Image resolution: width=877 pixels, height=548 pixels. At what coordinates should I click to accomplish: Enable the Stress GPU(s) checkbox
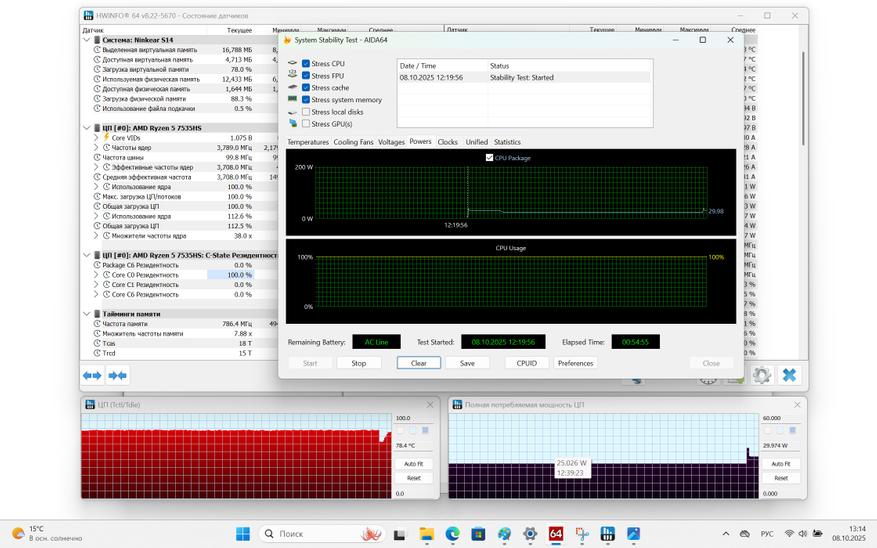[x=306, y=124]
